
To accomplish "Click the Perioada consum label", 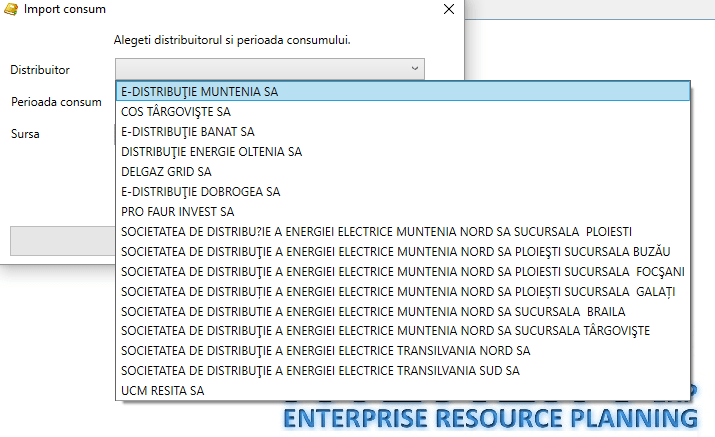I will pyautogui.click(x=56, y=102).
